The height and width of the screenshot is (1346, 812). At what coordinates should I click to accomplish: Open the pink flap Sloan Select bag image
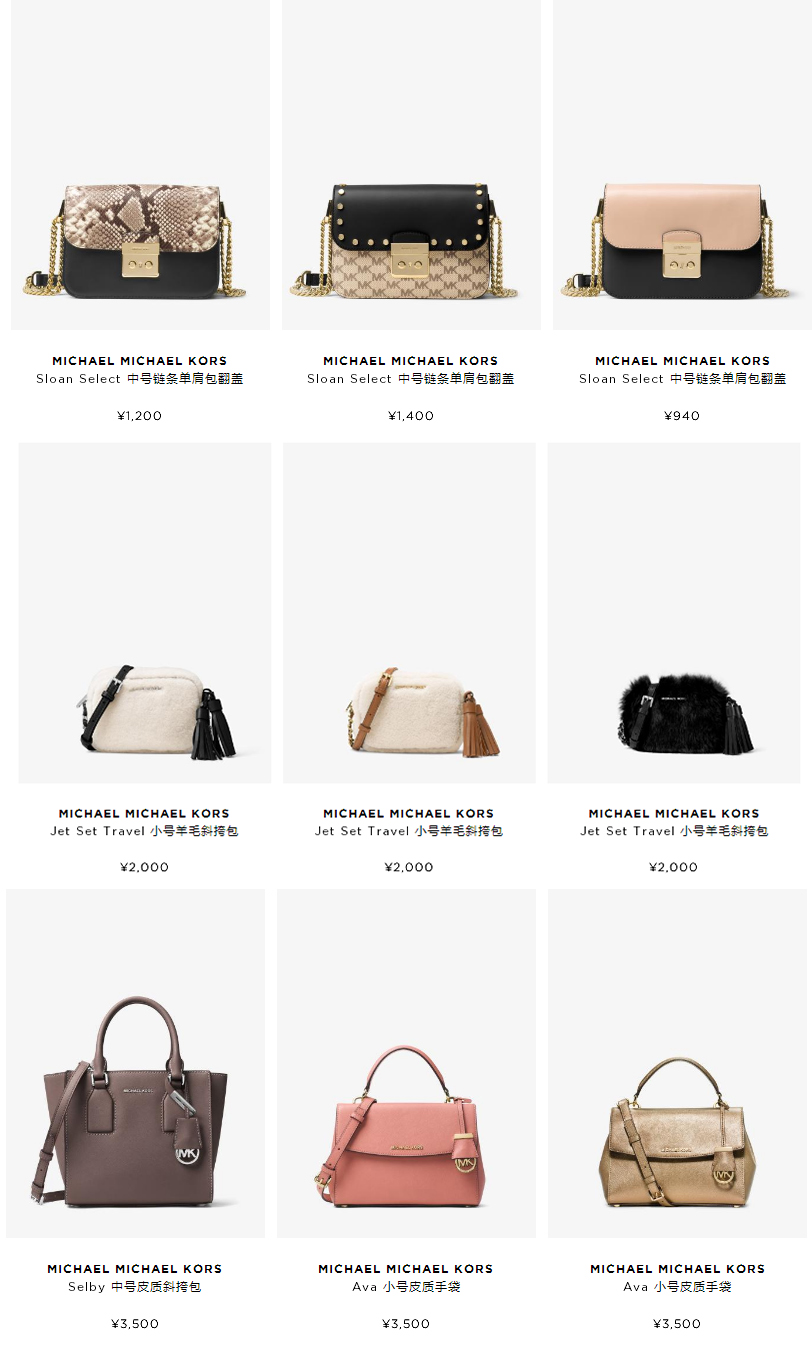coord(682,165)
